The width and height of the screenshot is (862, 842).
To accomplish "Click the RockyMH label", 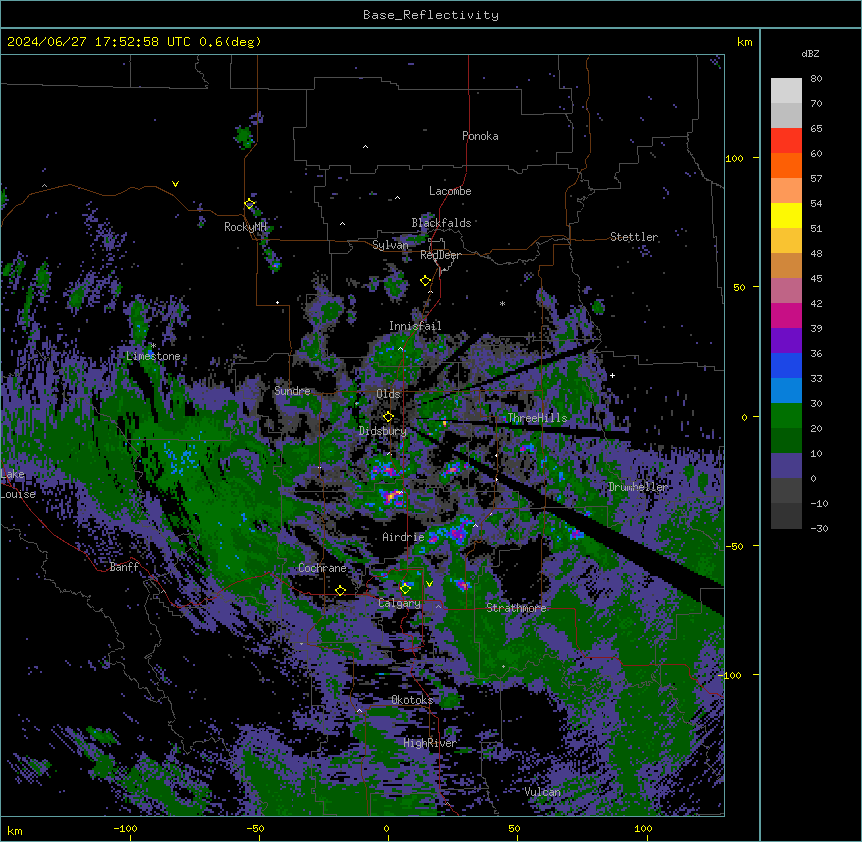I will pos(245,227).
